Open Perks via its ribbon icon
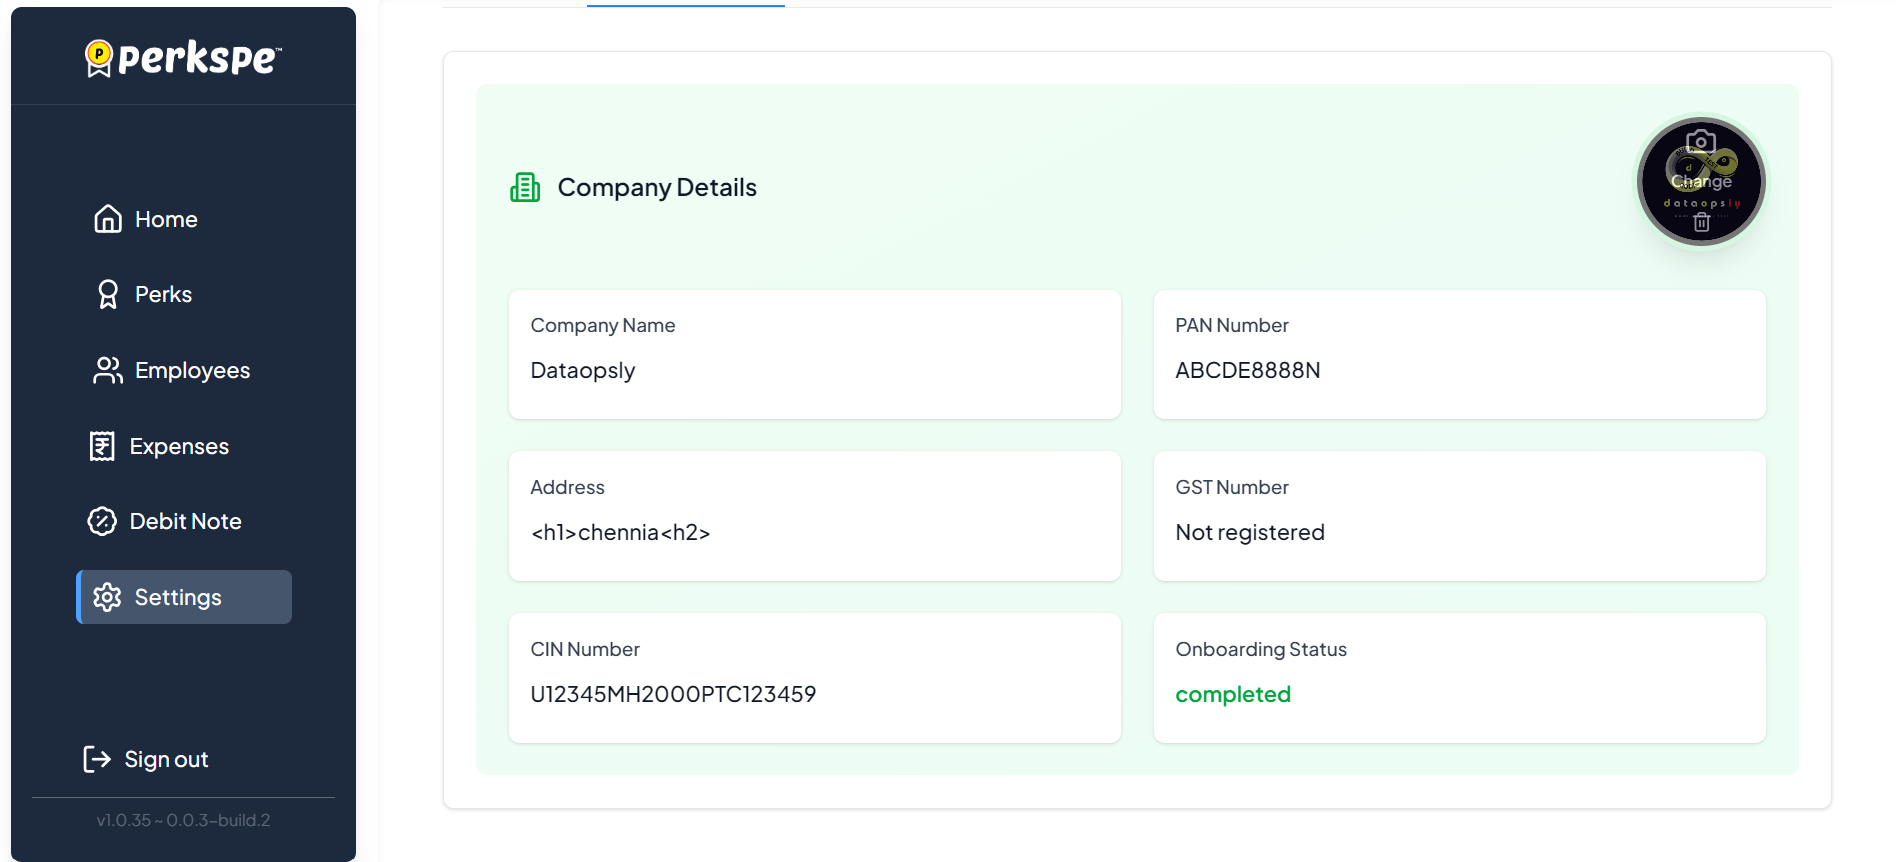The image size is (1896, 862). (x=108, y=294)
